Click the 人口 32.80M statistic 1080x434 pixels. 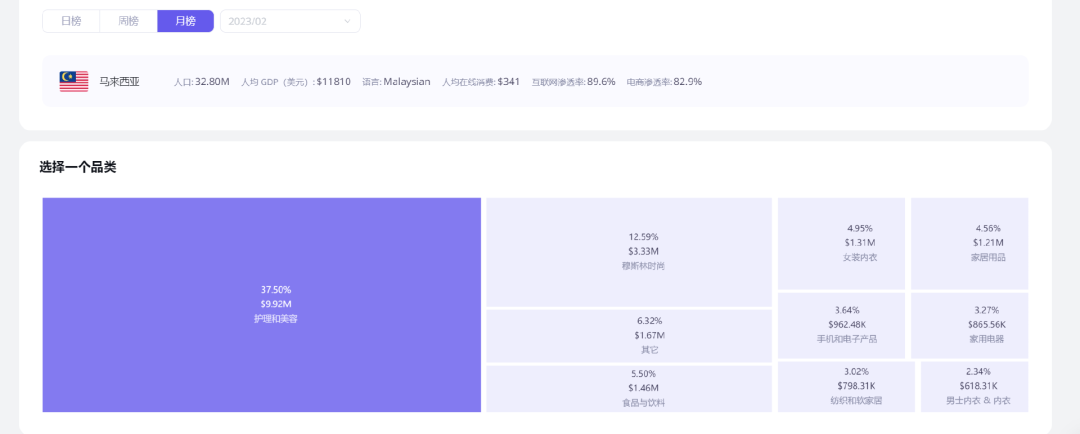point(202,82)
